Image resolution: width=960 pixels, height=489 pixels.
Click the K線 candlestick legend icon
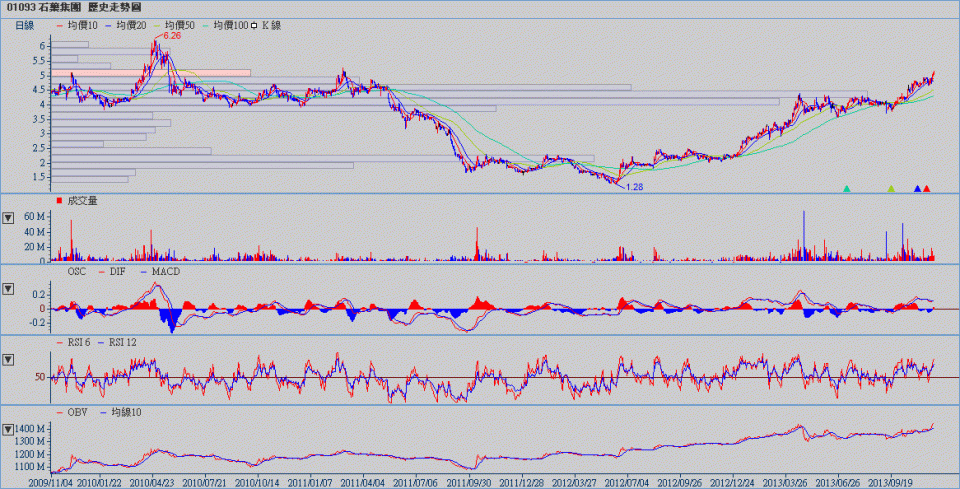pos(254,25)
